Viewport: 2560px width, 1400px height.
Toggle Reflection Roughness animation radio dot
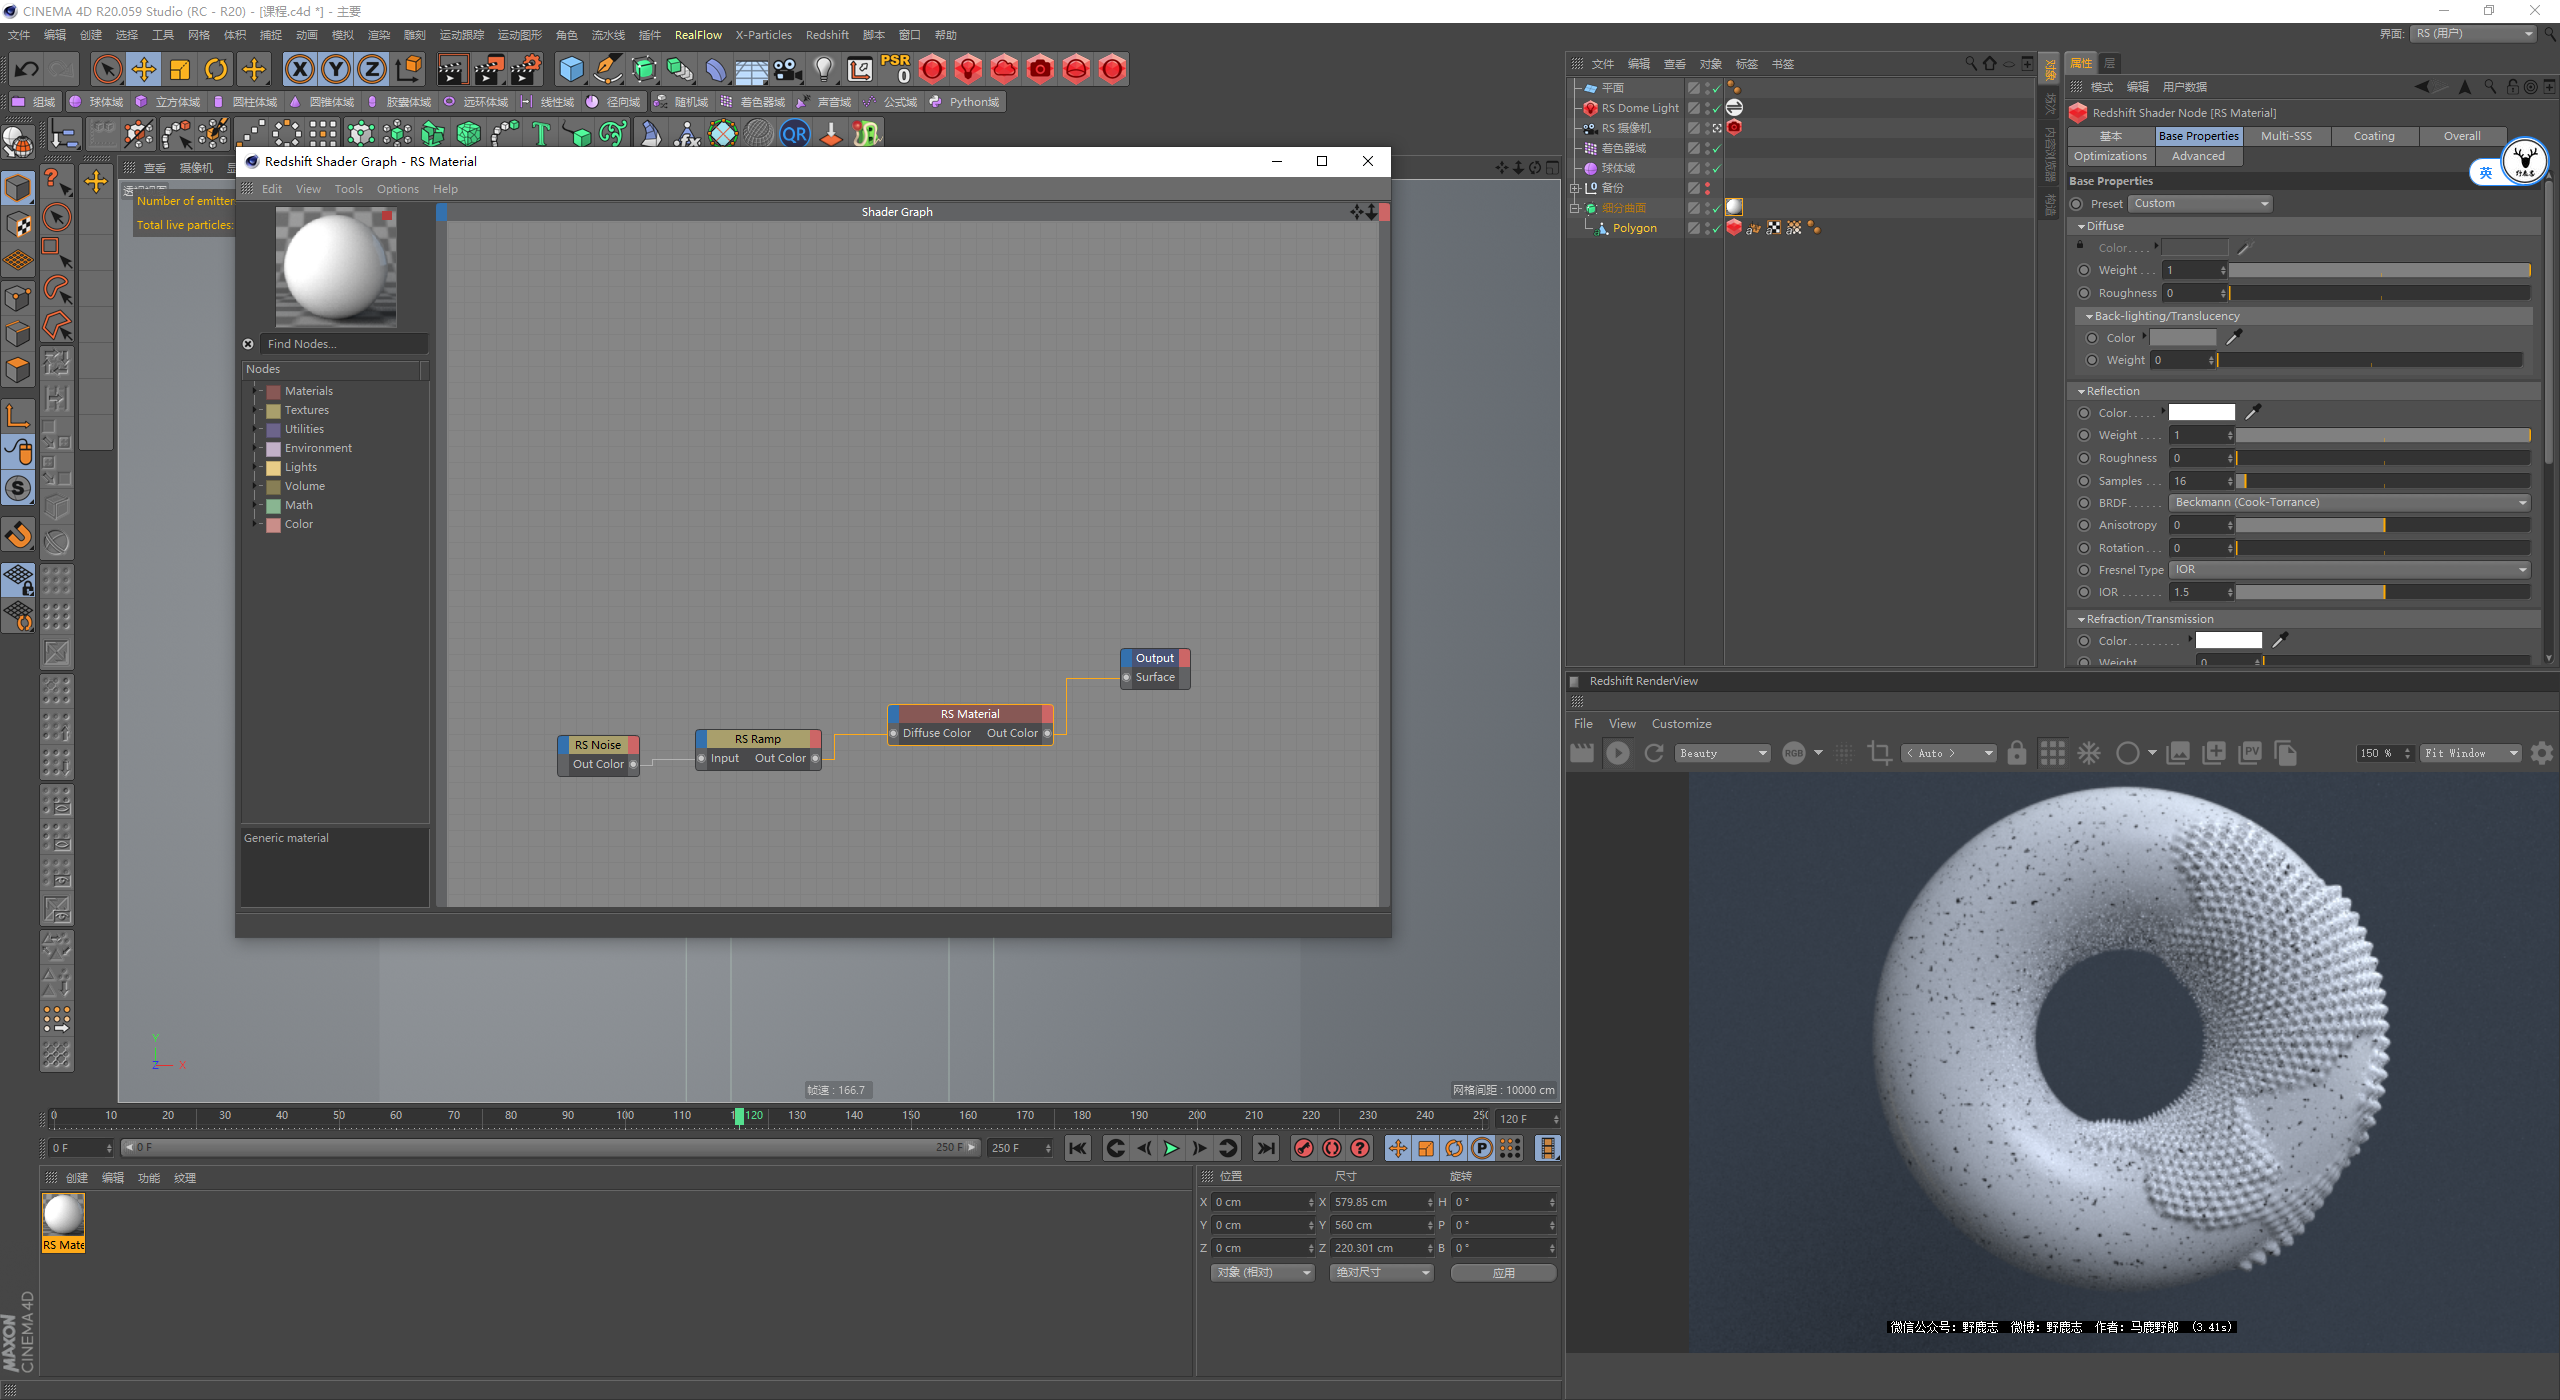coord(2084,458)
